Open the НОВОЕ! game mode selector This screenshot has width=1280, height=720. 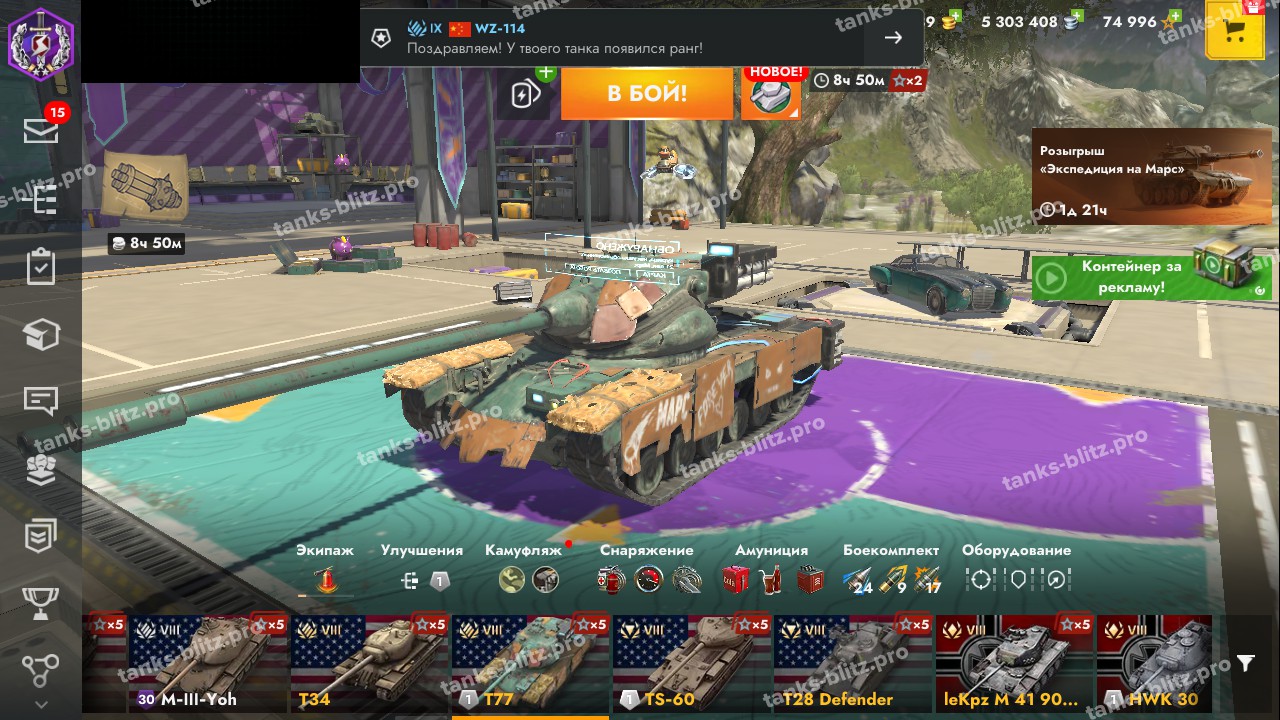click(771, 94)
